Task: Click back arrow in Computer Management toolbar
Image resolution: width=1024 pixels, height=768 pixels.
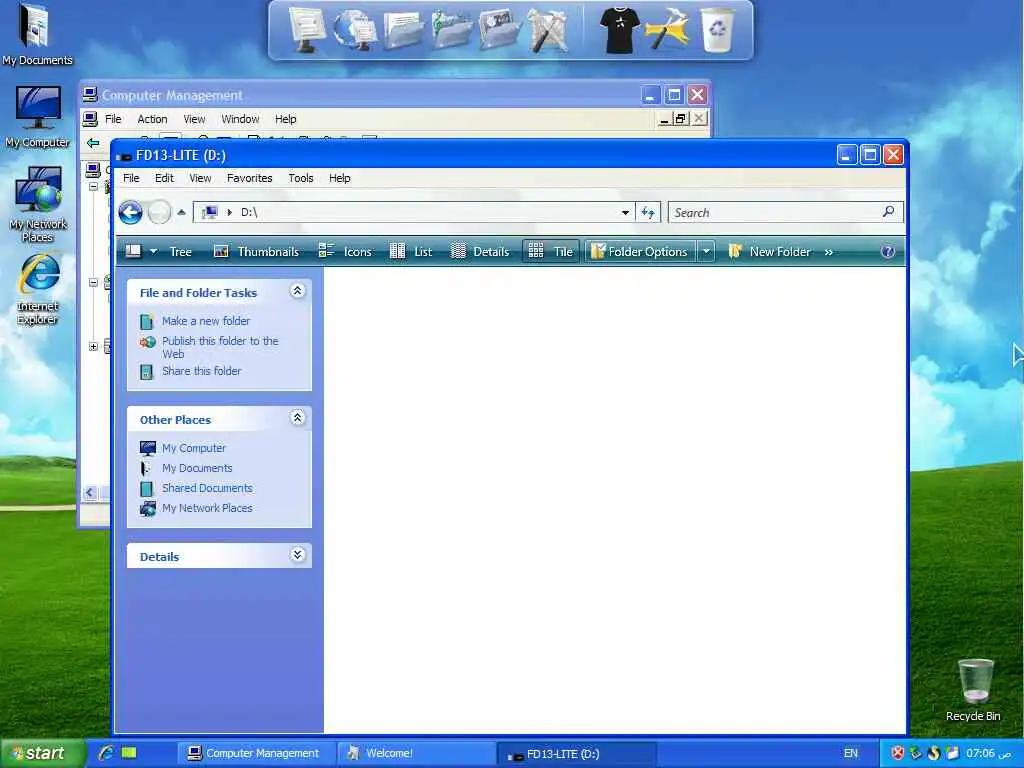Action: click(93, 142)
